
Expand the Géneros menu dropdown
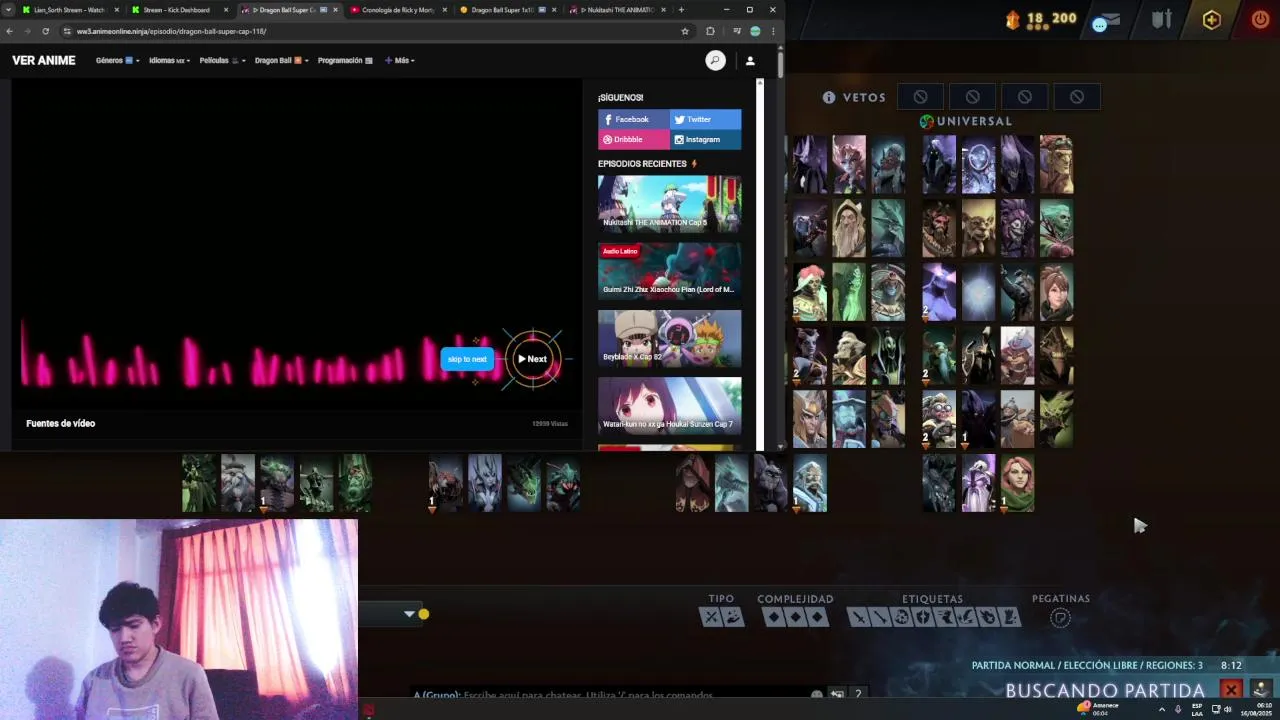click(117, 61)
